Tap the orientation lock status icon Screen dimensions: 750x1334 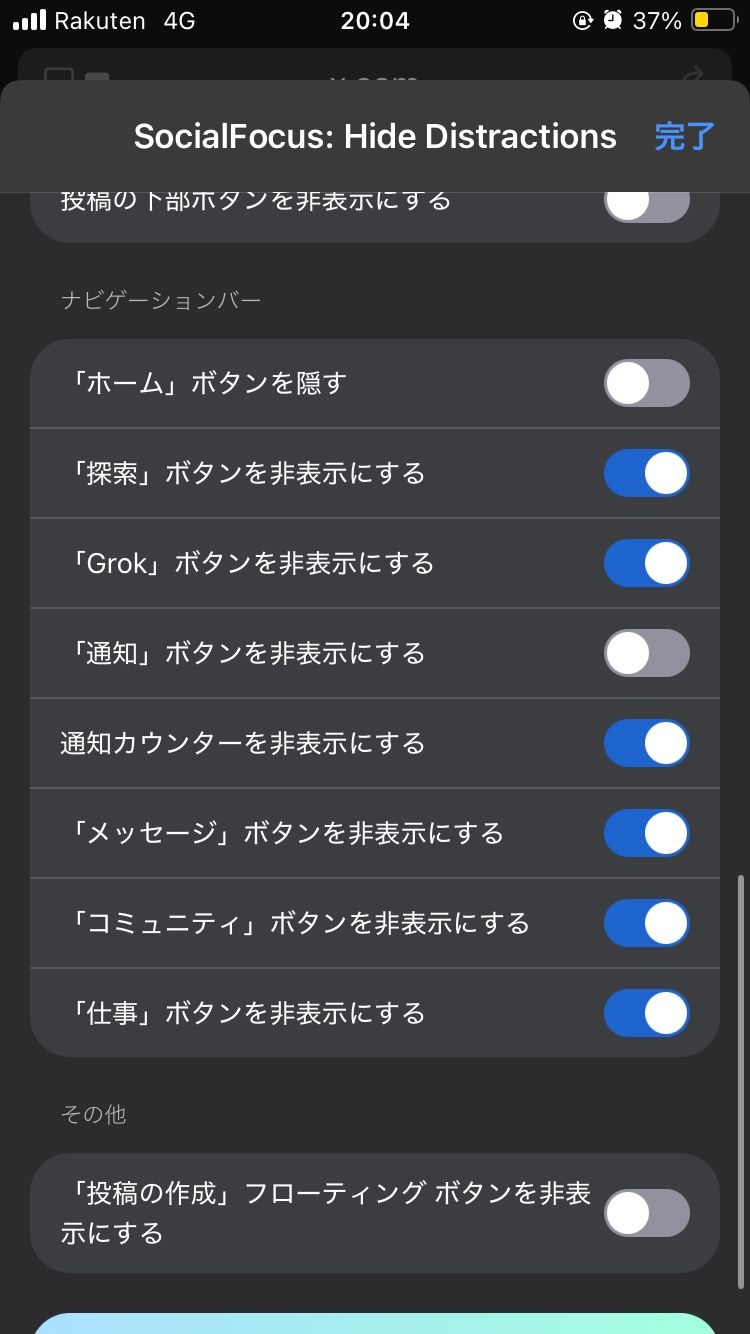[x=583, y=21]
